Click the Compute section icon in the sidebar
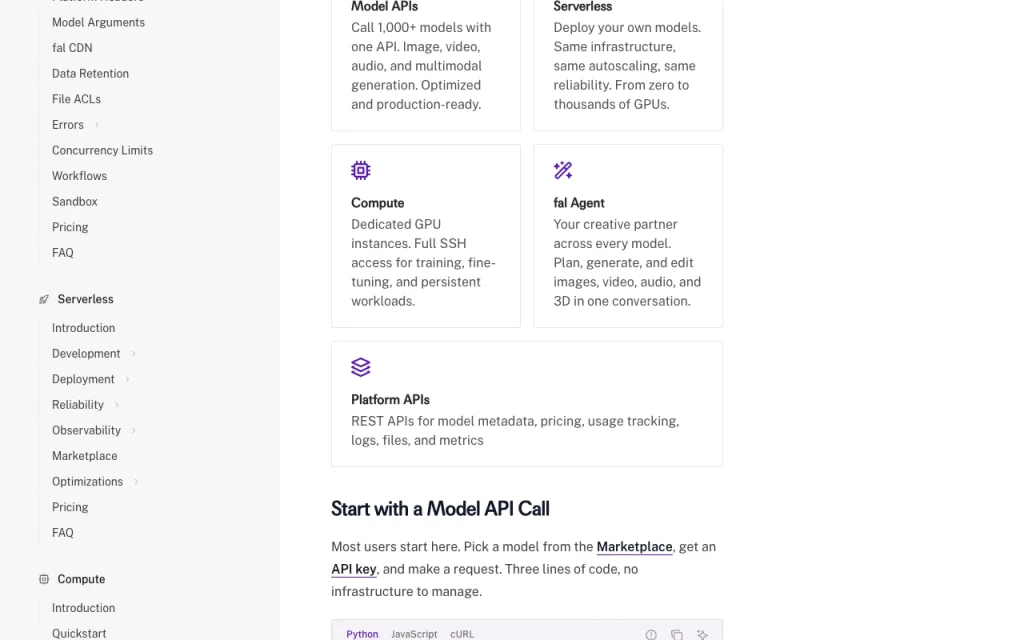1024x640 pixels. (44, 579)
